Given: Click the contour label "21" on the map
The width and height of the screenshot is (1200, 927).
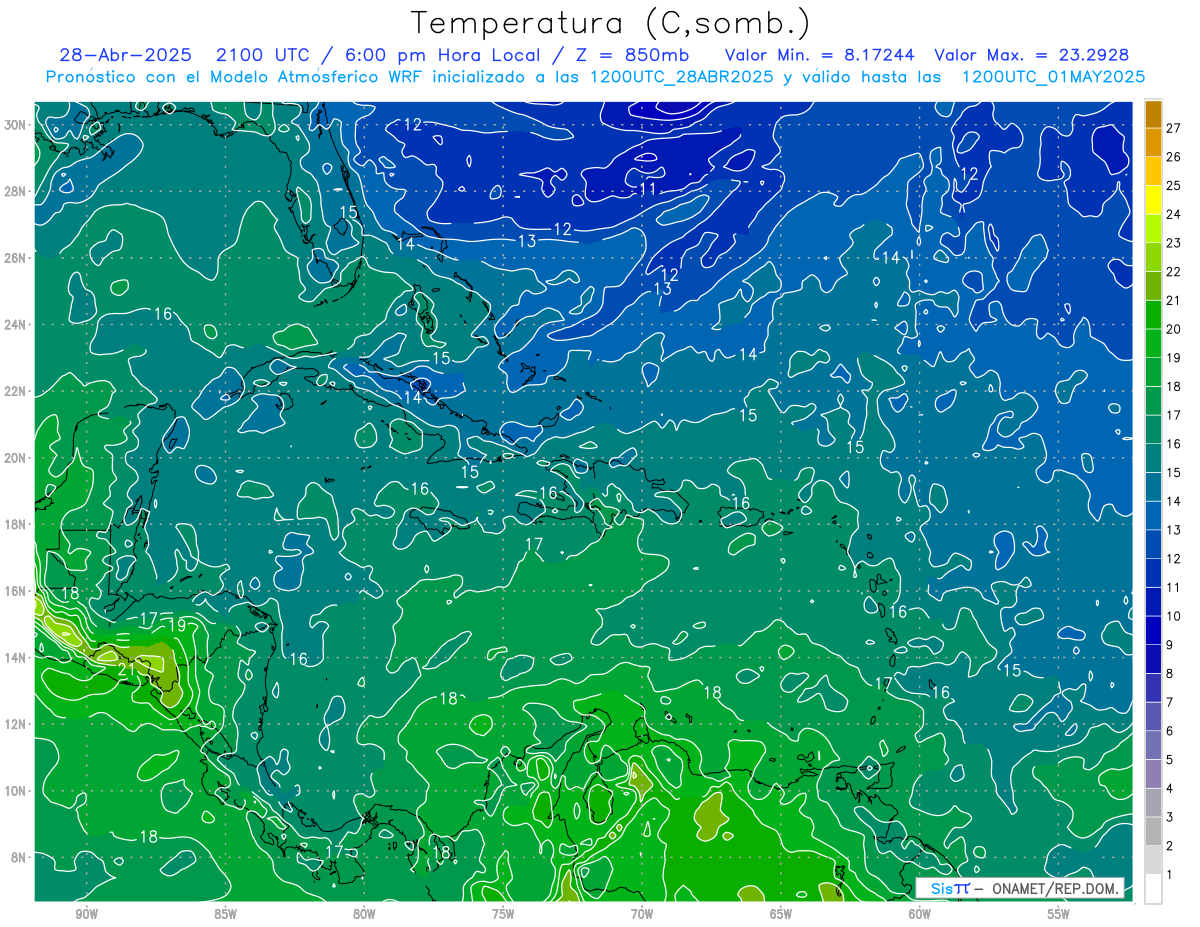Looking at the screenshot, I should [128, 669].
